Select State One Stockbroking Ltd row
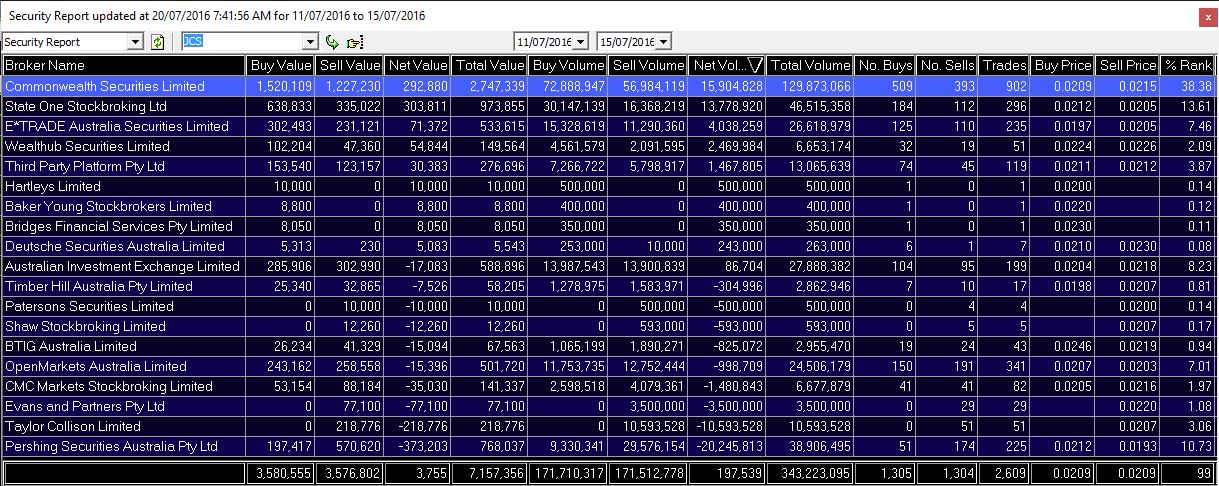This screenshot has width=1219, height=486. [x=609, y=106]
